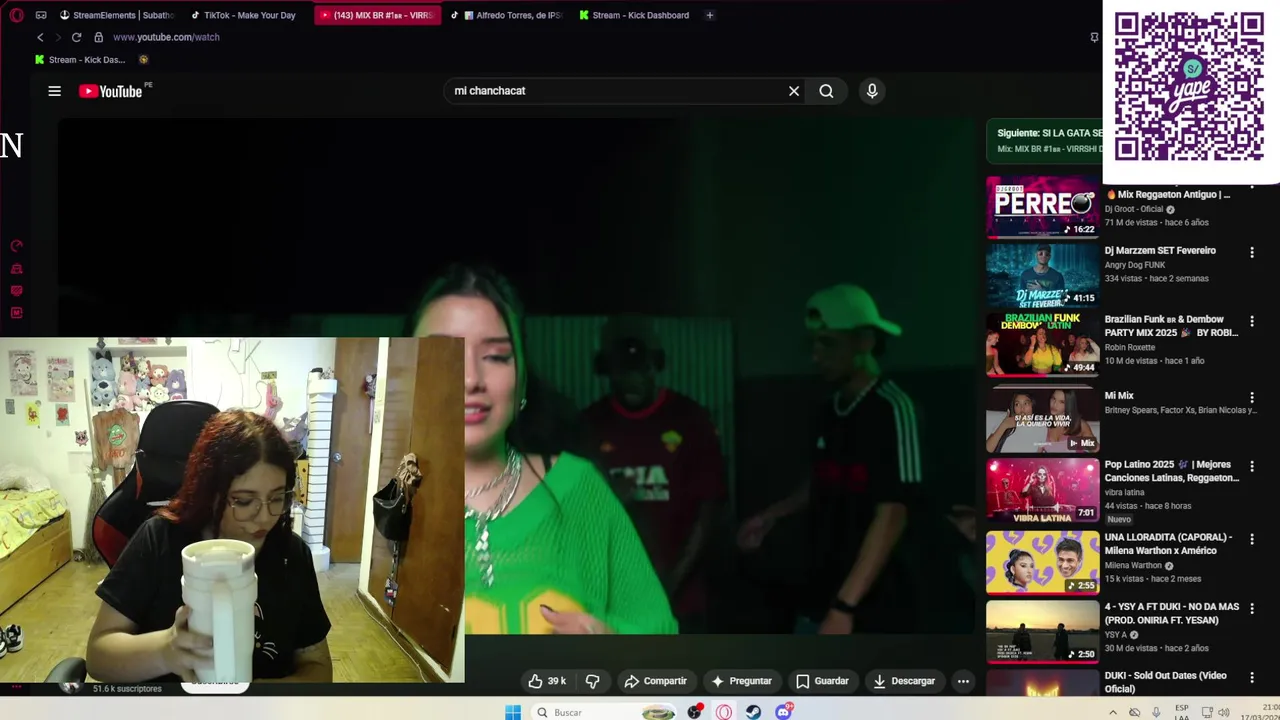Open the YouTube hamburger guide menu
Screen dimensions: 1280x720
click(54, 91)
